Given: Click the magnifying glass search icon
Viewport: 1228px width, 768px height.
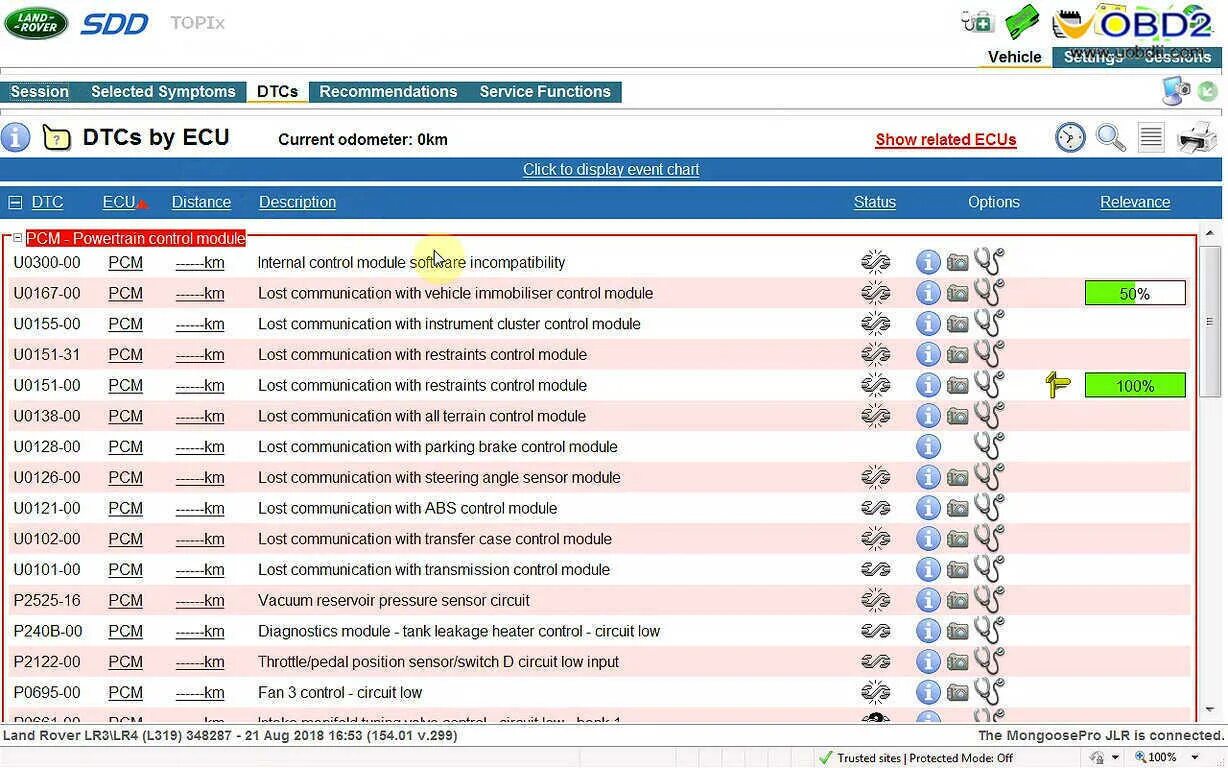Looking at the screenshot, I should (x=1110, y=137).
